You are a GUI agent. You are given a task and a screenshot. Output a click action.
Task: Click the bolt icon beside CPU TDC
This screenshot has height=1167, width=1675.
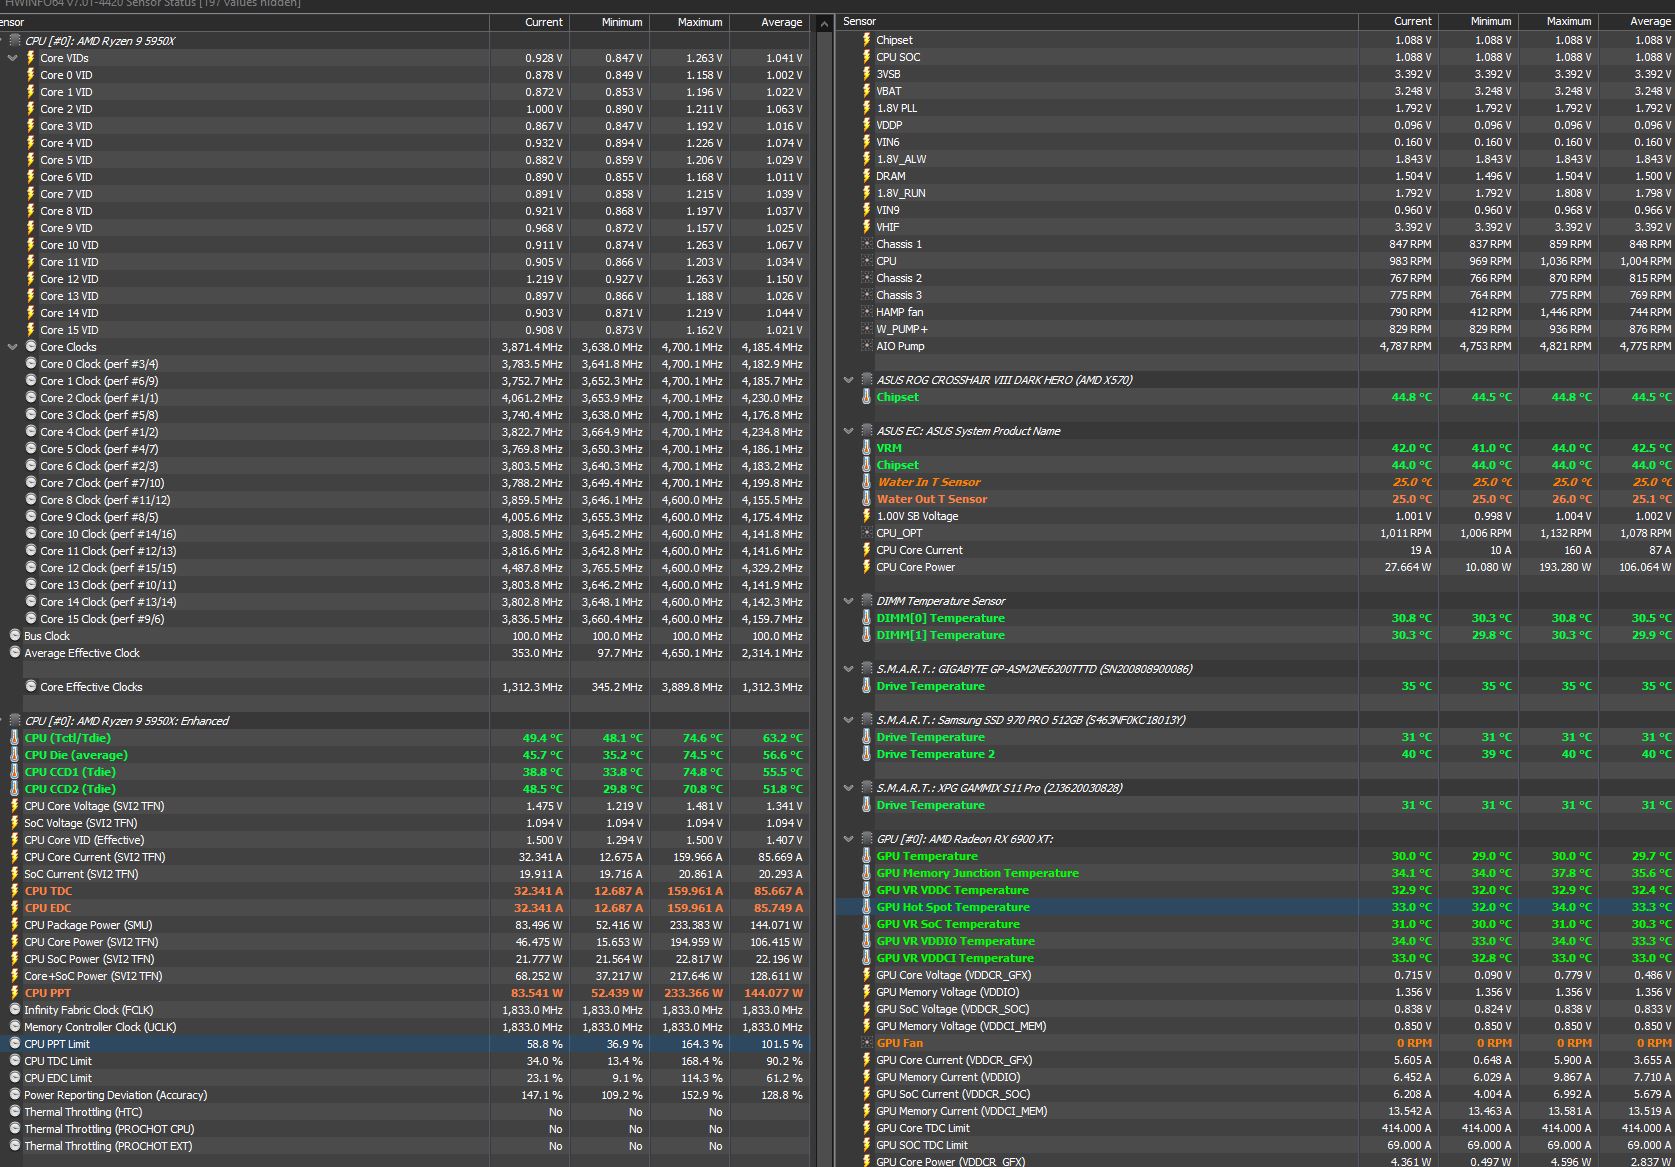click(15, 891)
